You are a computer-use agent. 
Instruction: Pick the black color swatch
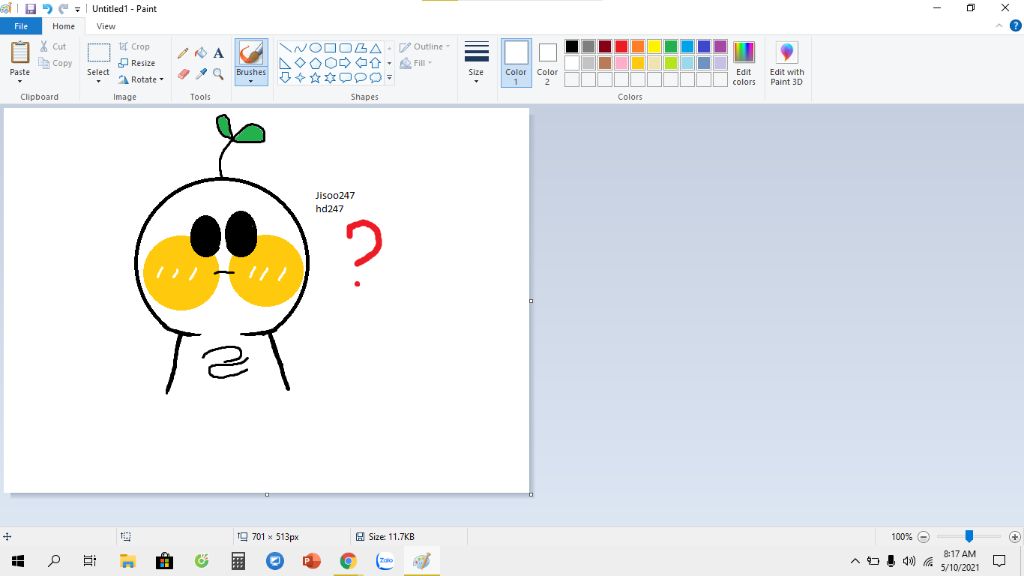pyautogui.click(x=571, y=46)
